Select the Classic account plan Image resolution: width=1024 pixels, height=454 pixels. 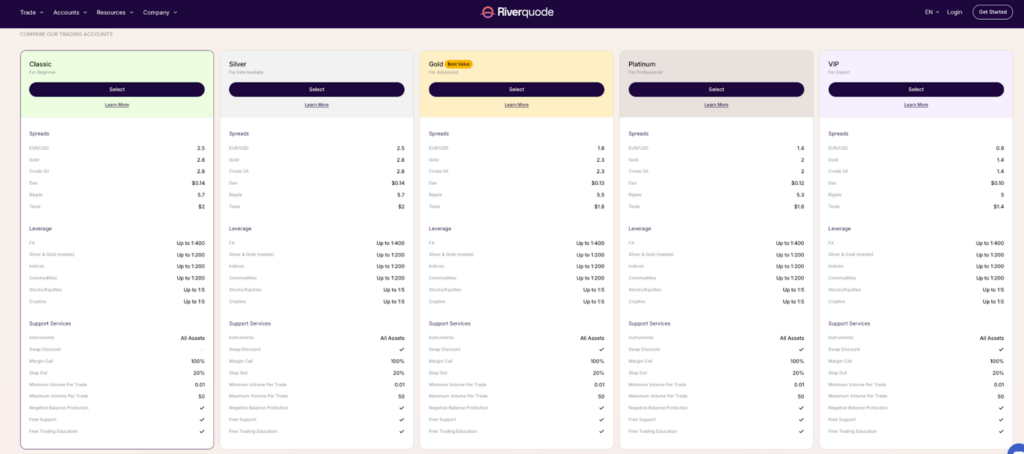point(117,89)
